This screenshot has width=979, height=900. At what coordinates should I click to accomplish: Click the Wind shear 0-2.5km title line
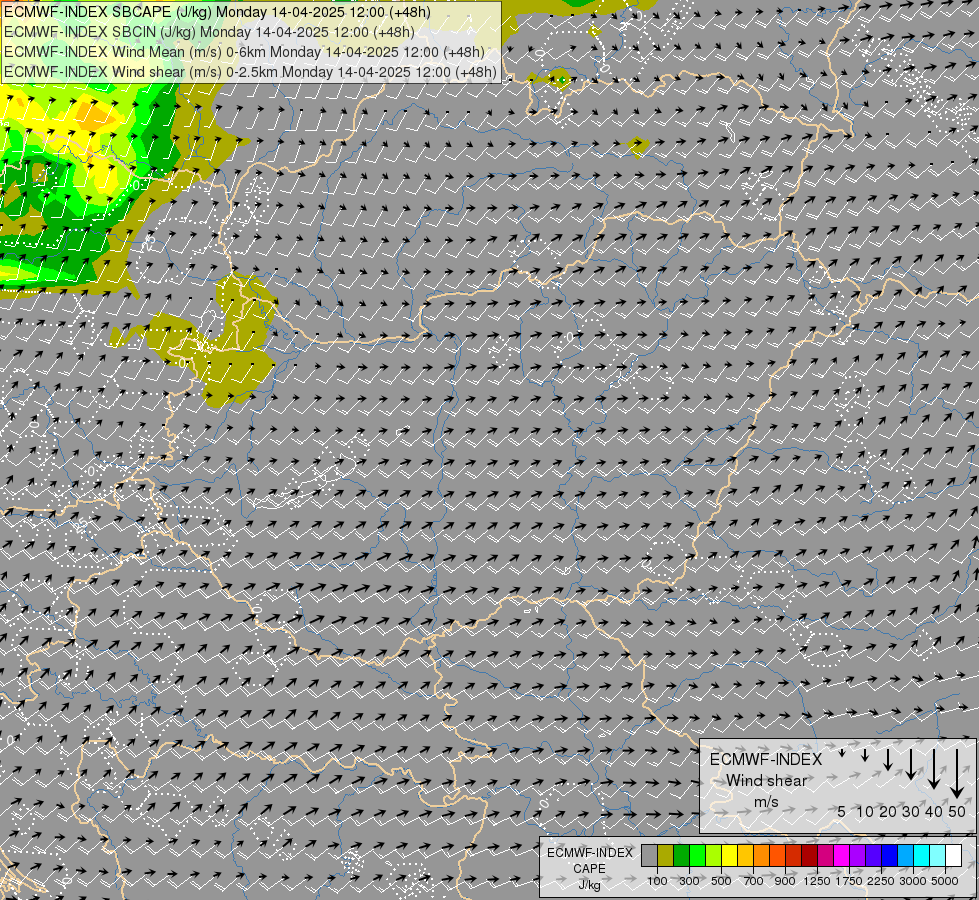[x=250, y=72]
